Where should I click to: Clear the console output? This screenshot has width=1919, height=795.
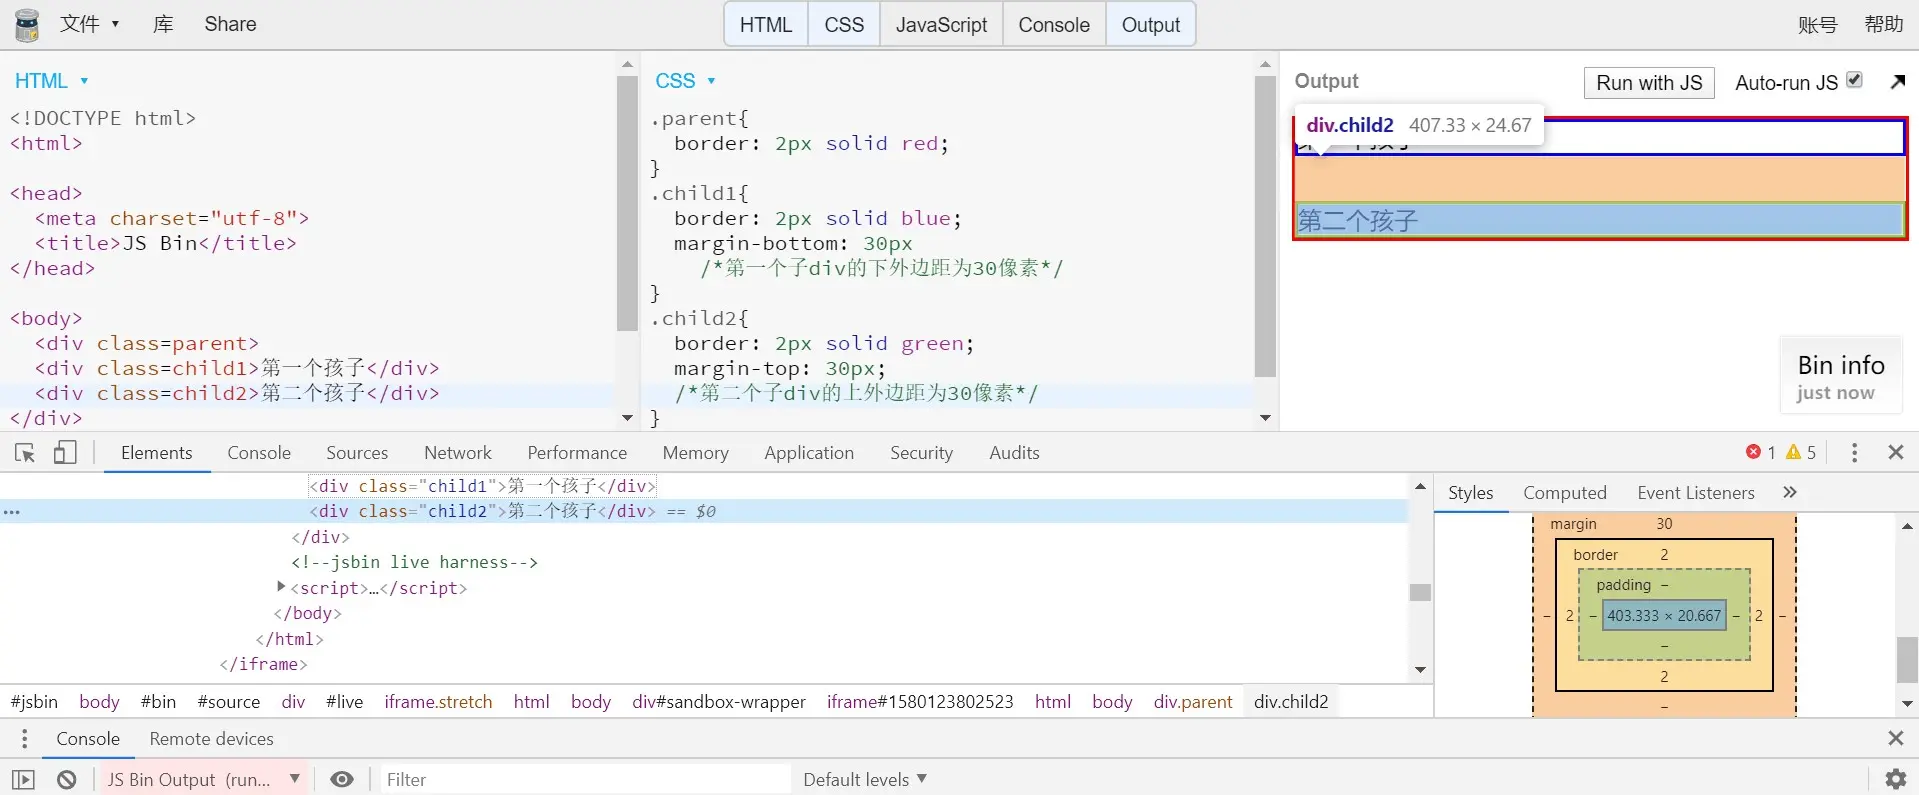67,780
